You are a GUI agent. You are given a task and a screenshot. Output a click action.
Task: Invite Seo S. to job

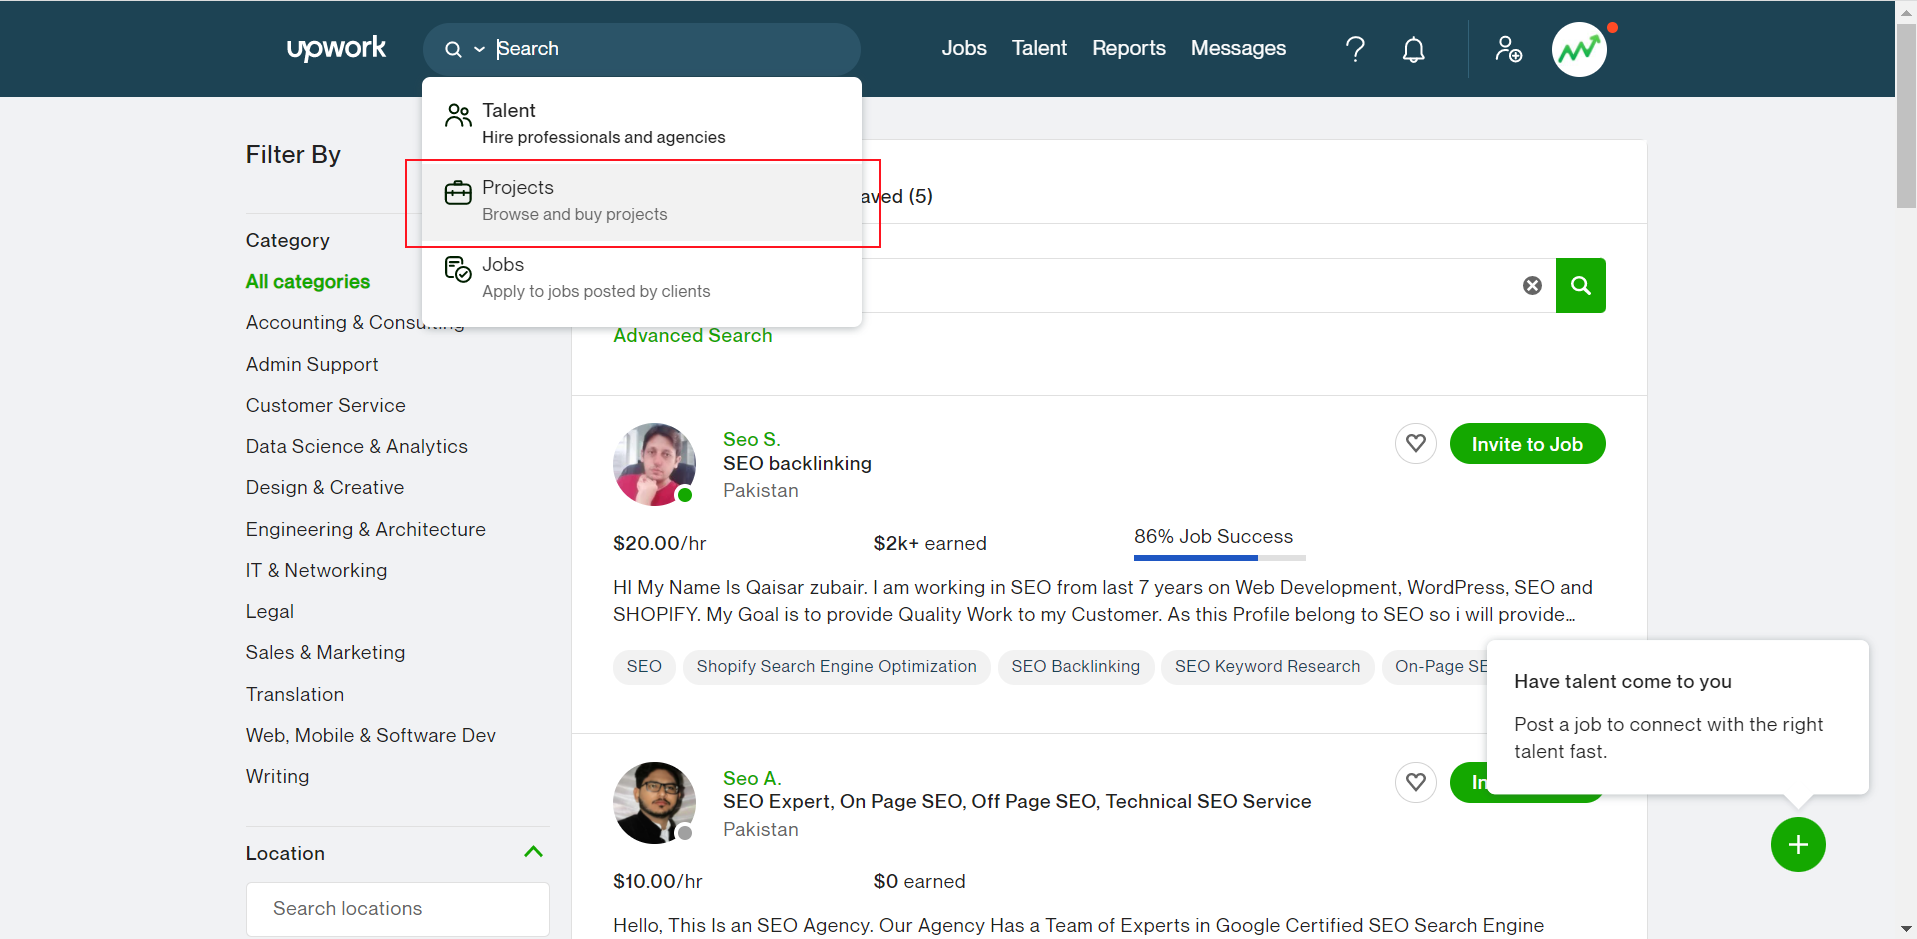click(1526, 444)
